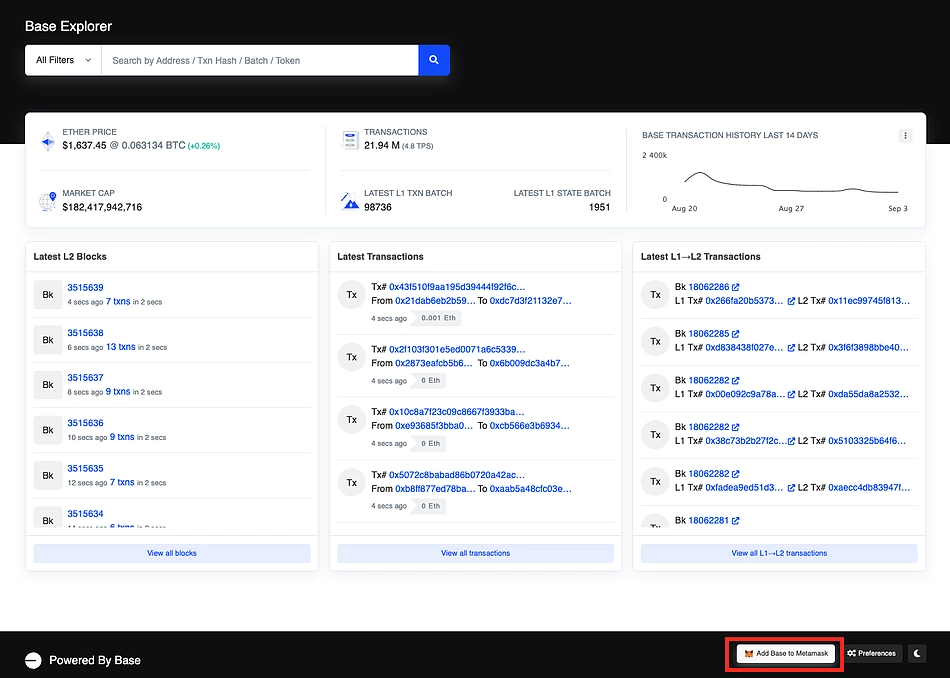Open block 3515639
Image resolution: width=950 pixels, height=678 pixels.
point(85,288)
